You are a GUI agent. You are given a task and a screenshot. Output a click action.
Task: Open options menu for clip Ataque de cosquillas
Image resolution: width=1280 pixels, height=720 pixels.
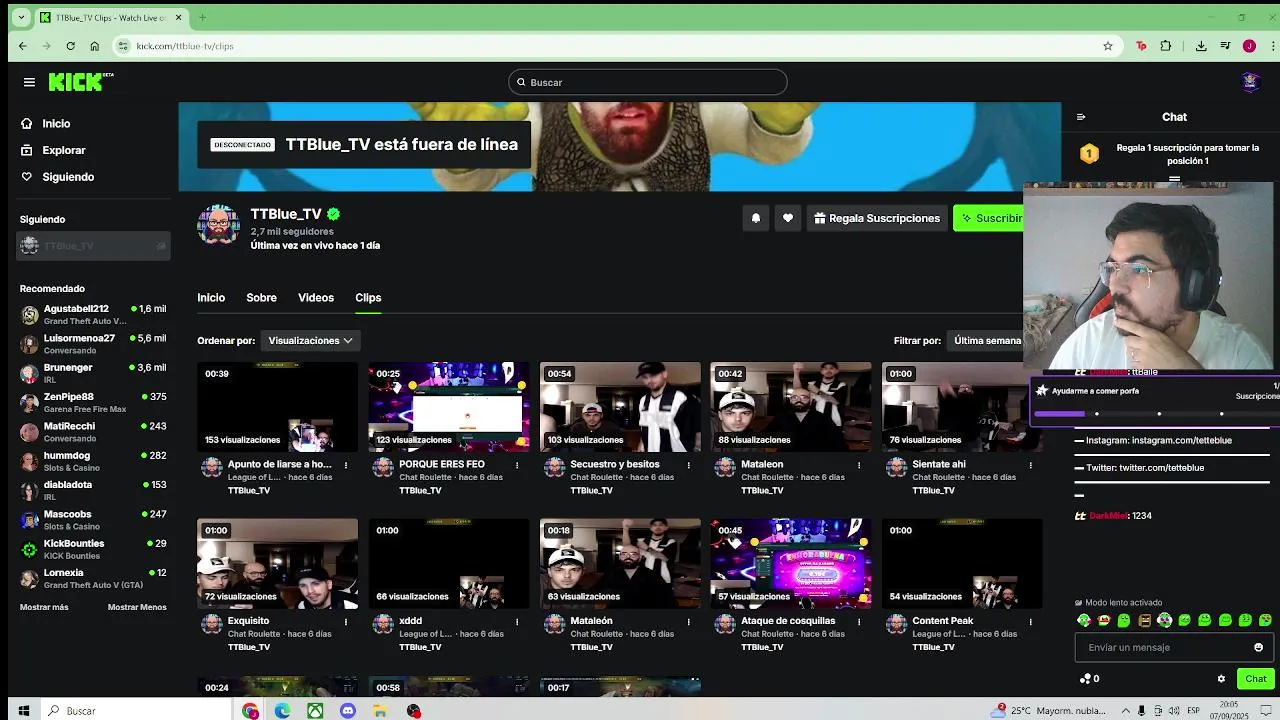pos(859,621)
